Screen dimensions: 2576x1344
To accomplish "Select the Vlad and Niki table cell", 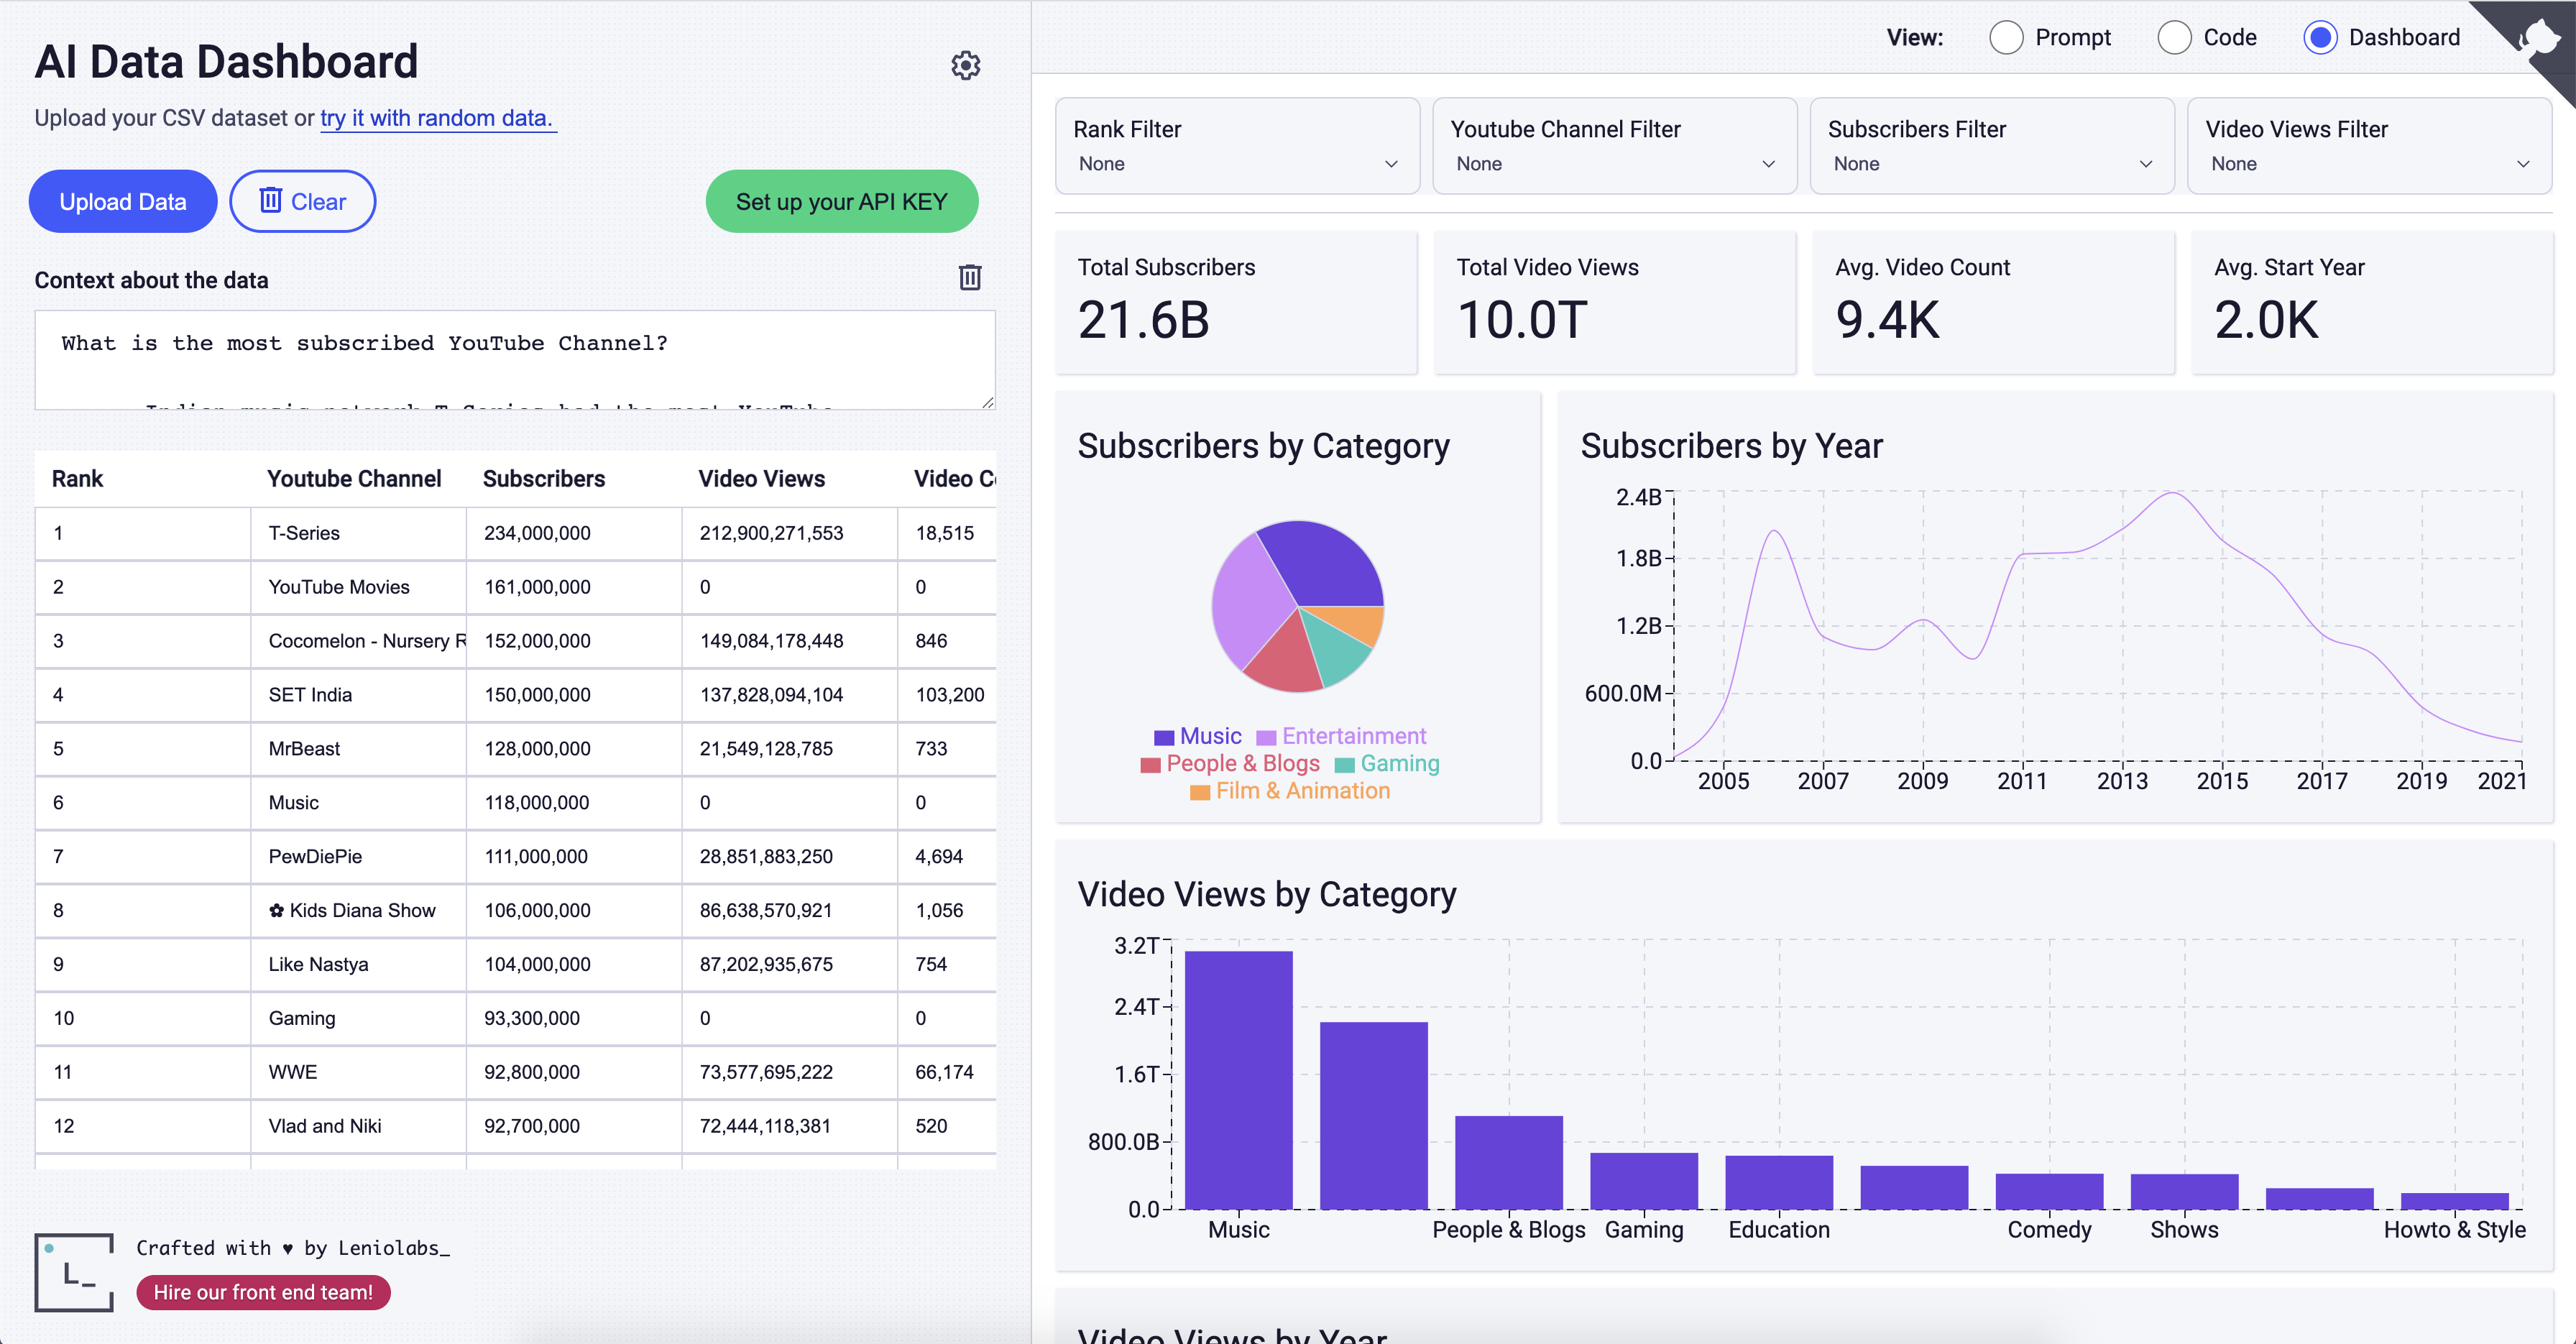I will tap(358, 1126).
